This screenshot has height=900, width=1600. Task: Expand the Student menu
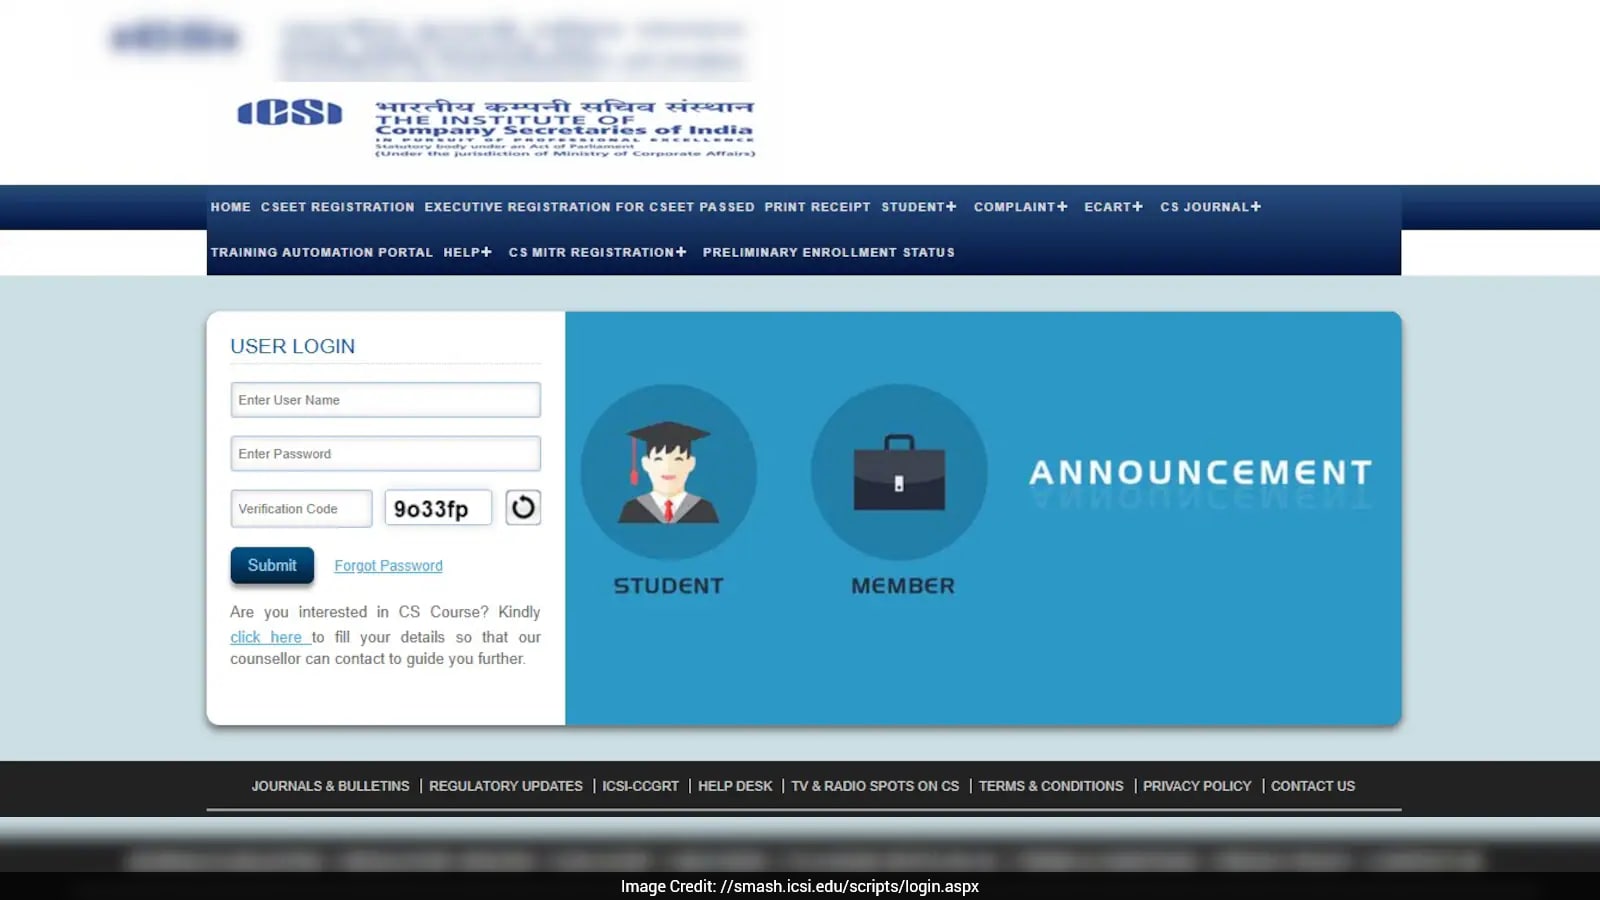(x=919, y=207)
